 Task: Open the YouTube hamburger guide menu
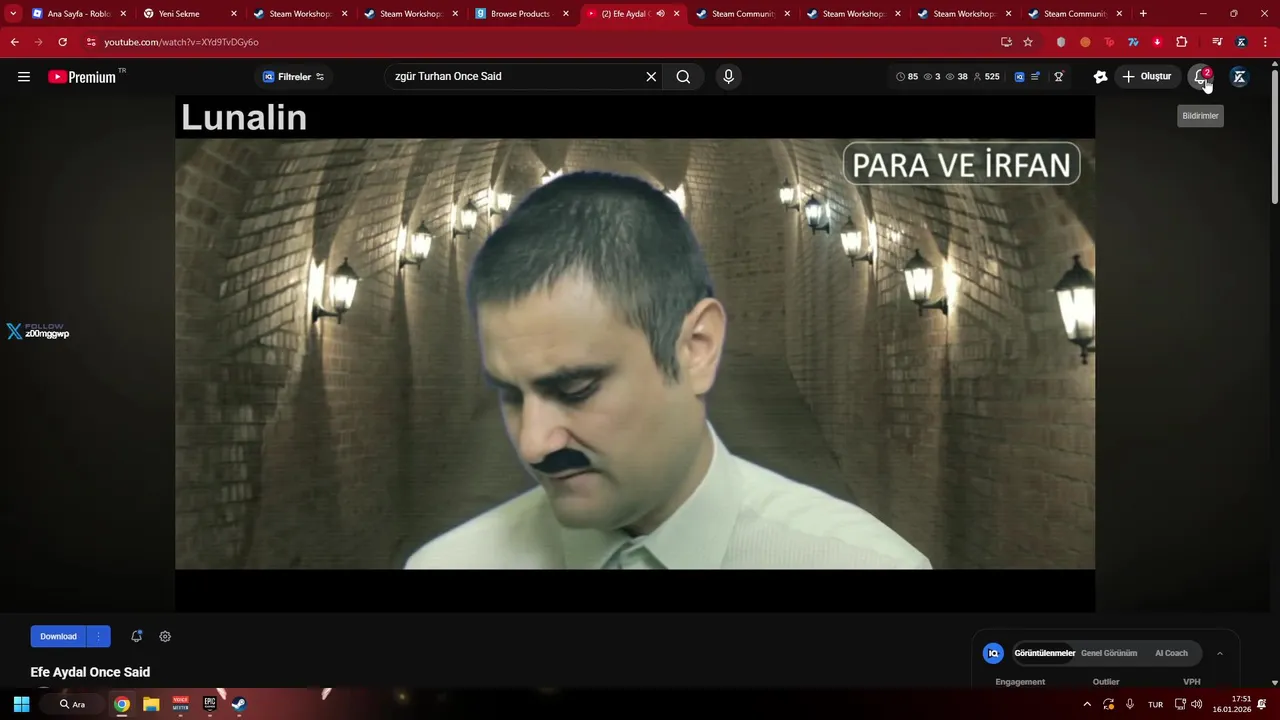pyautogui.click(x=24, y=77)
